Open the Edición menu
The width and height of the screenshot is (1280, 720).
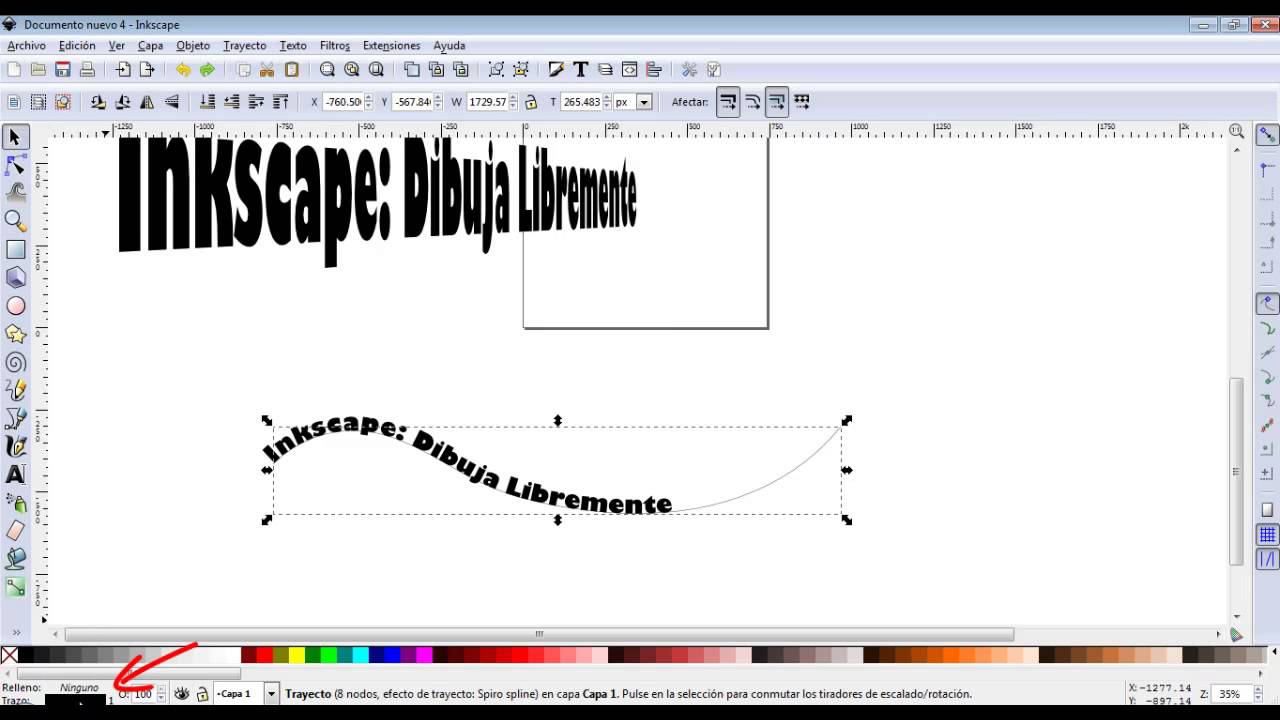tap(77, 45)
